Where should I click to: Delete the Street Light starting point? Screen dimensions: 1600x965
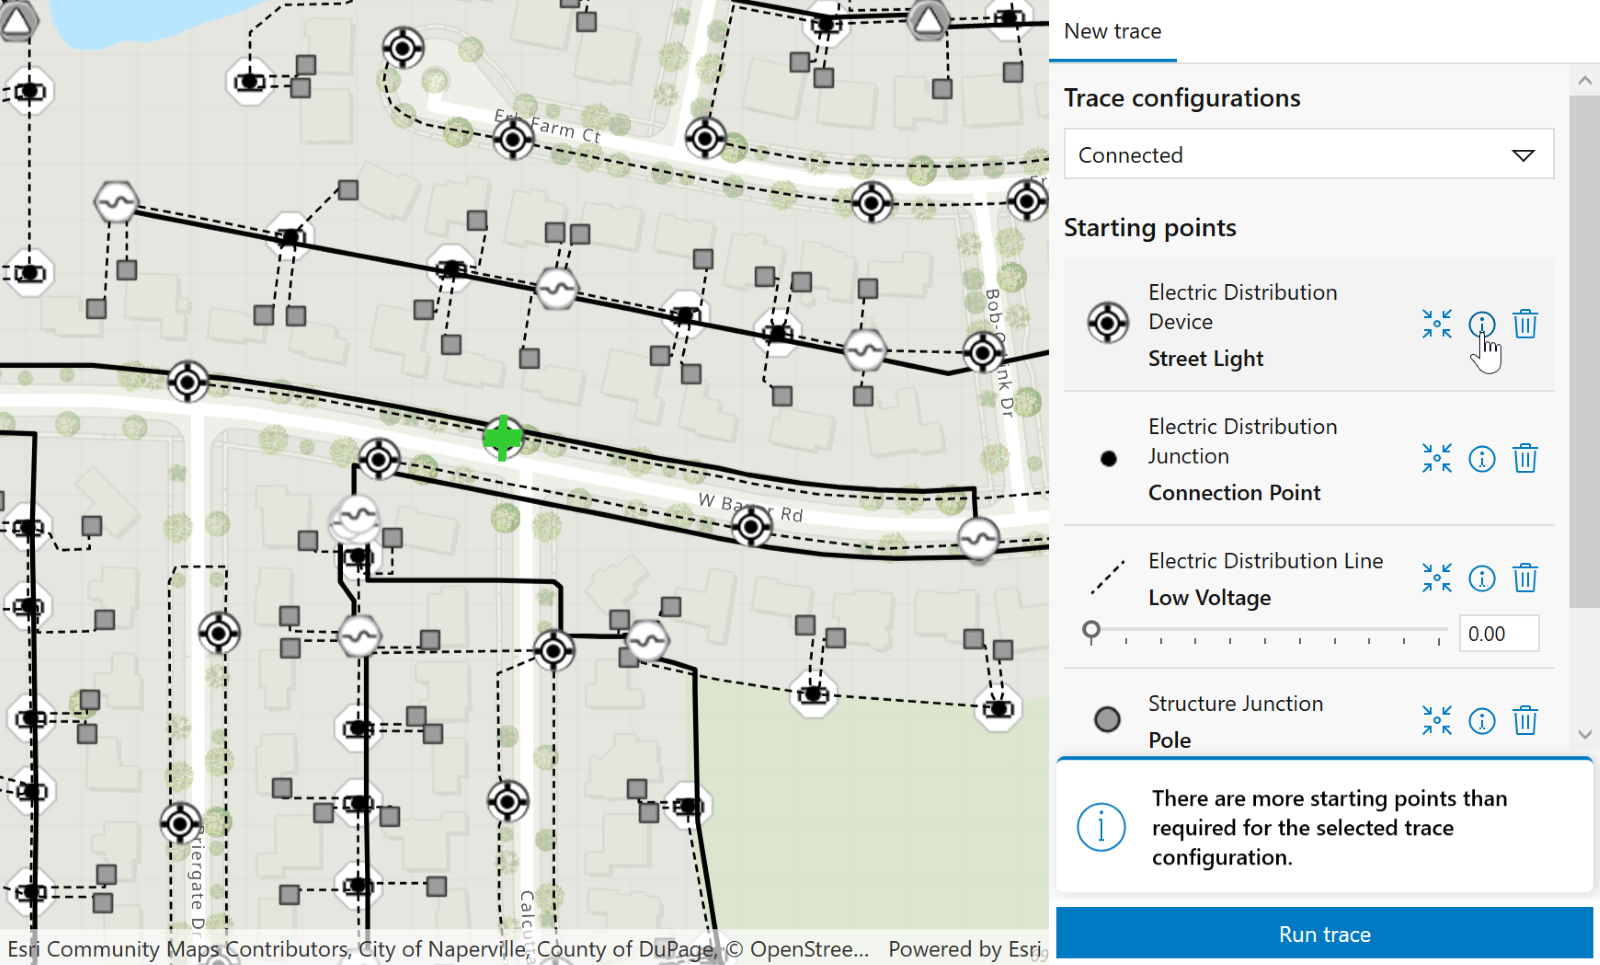tap(1525, 324)
